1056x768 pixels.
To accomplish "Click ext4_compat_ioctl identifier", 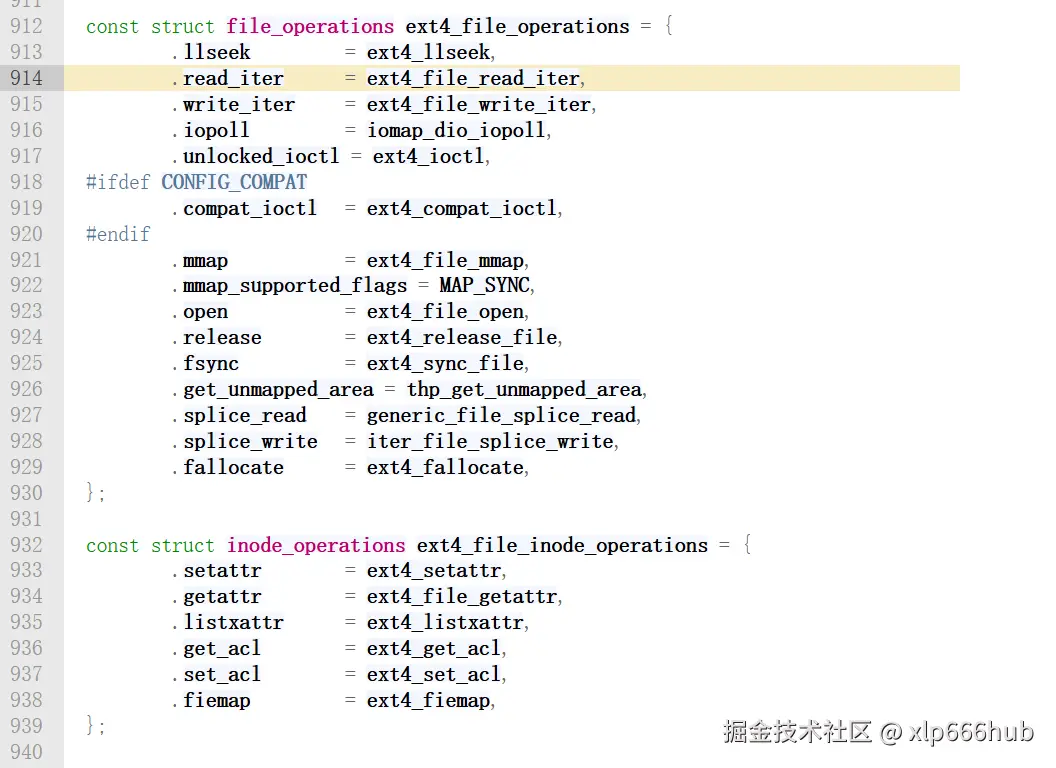I will [x=462, y=208].
